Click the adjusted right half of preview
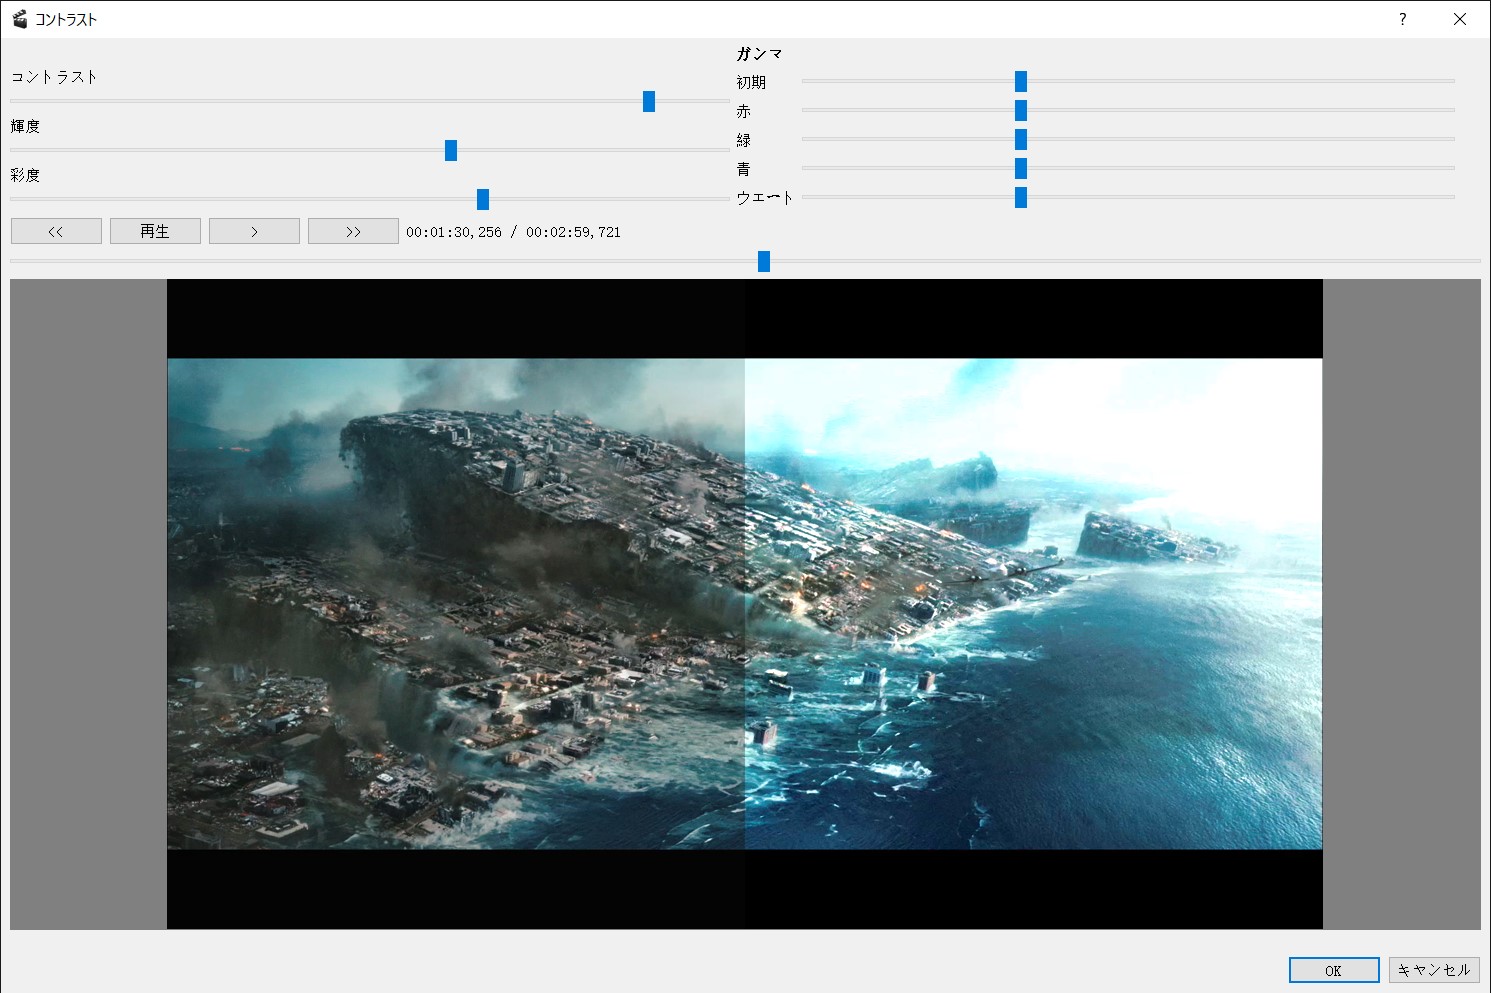This screenshot has width=1491, height=993. pos(1033,604)
